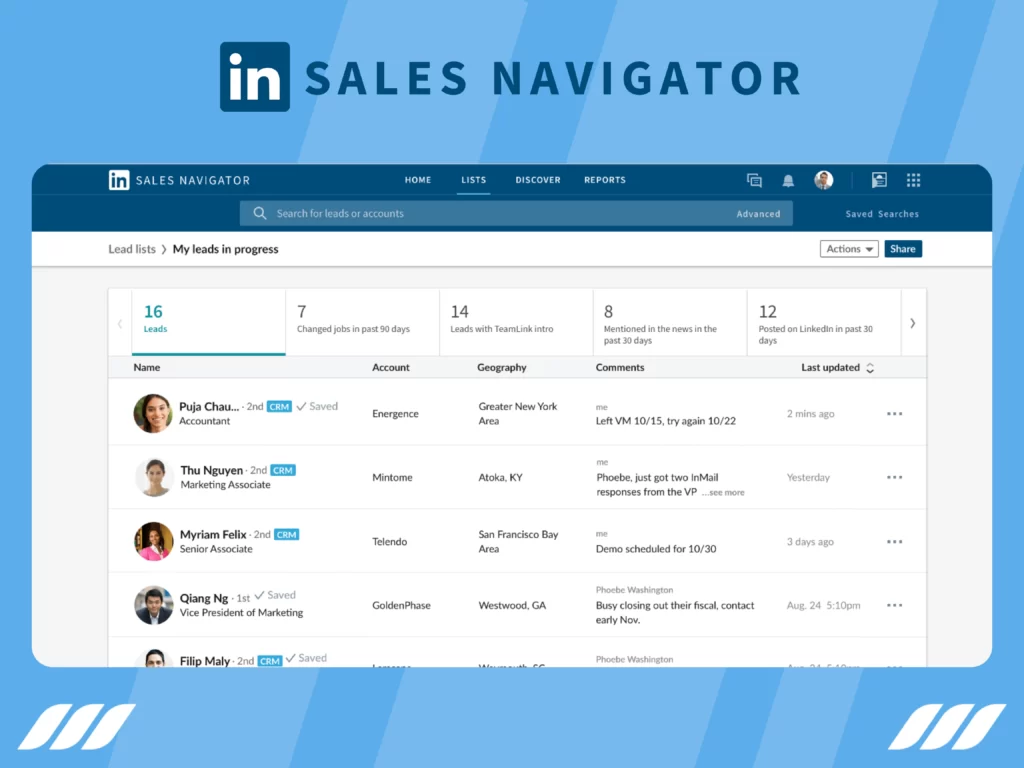The image size is (1024, 768).
Task: Open Advanced search
Action: pos(758,214)
